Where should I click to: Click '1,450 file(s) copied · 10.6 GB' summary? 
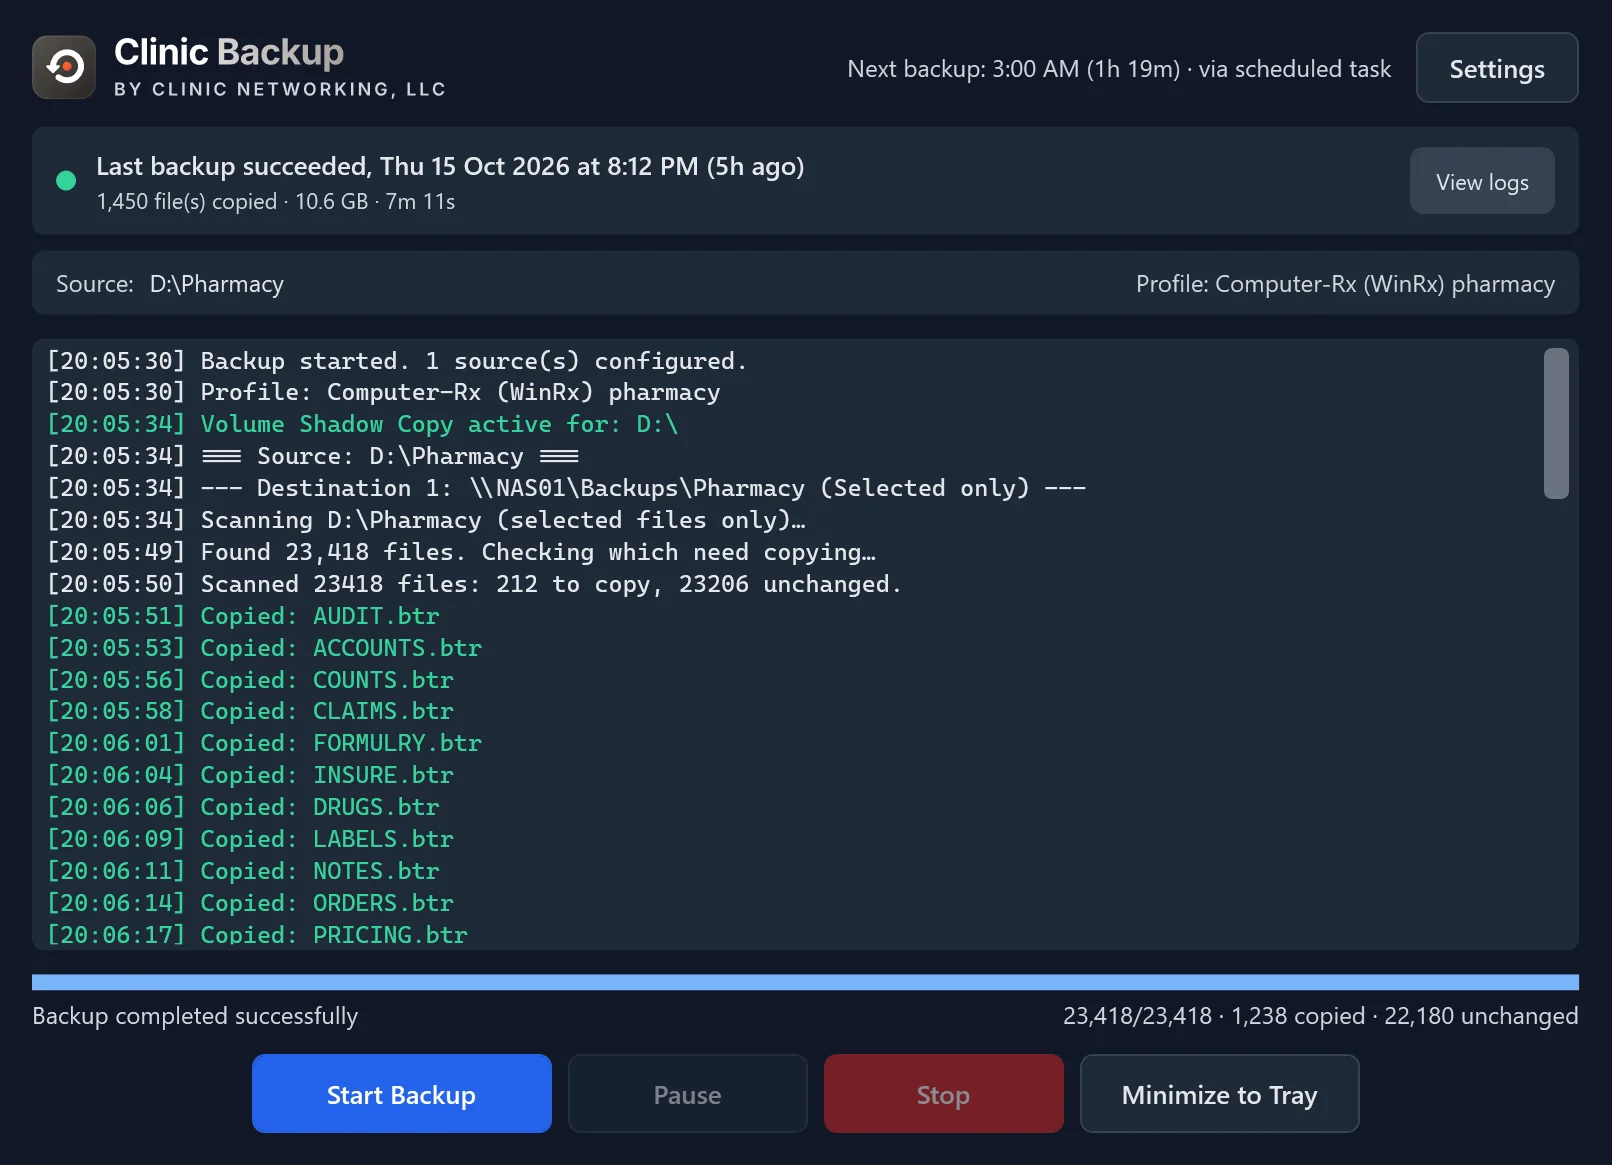276,202
